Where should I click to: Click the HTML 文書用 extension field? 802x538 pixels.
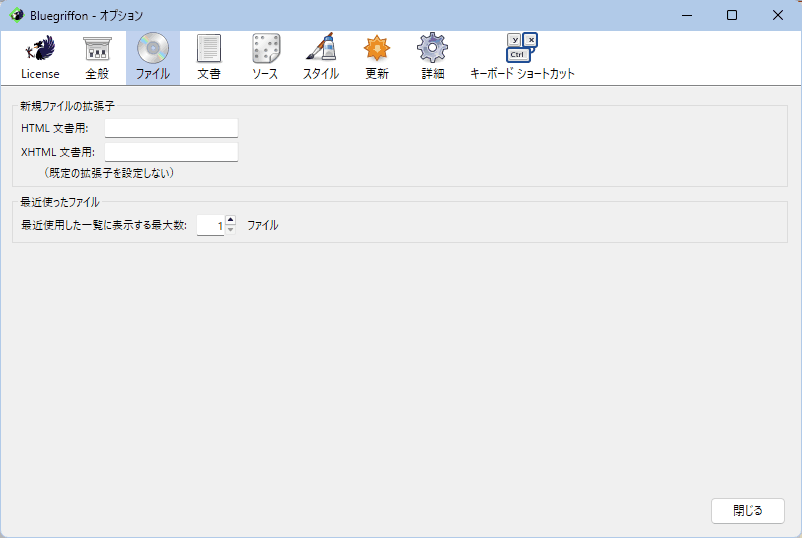tap(171, 128)
